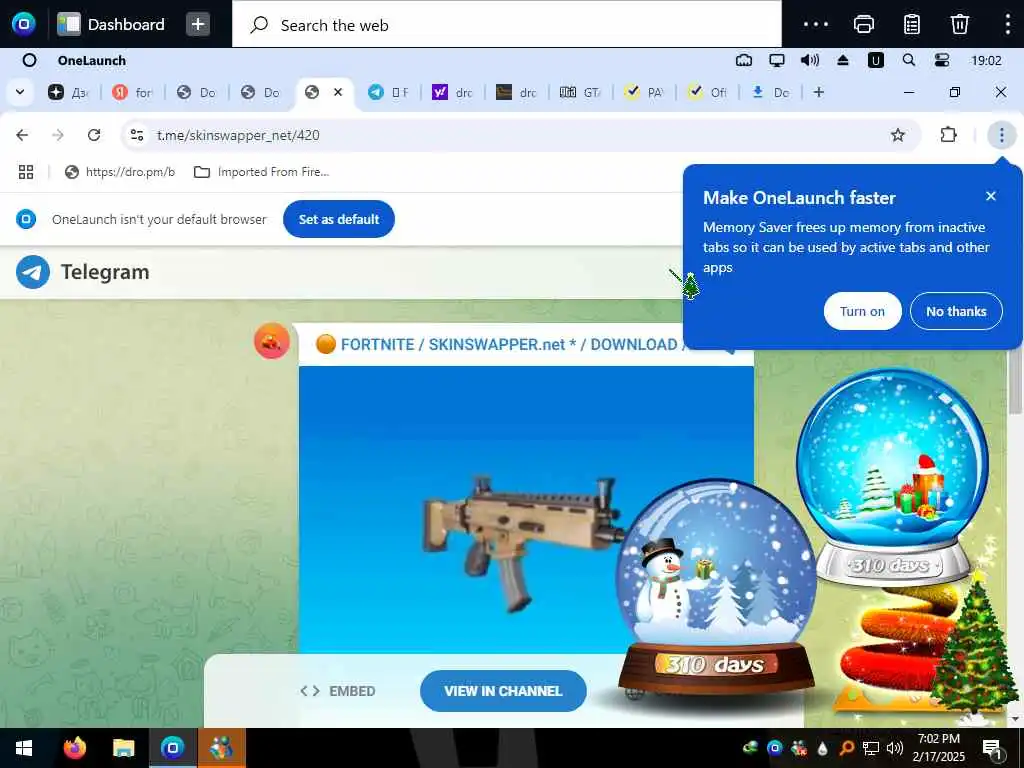
Task: Click the speaker volume icon in the OneLaunch bar
Action: pyautogui.click(x=810, y=61)
